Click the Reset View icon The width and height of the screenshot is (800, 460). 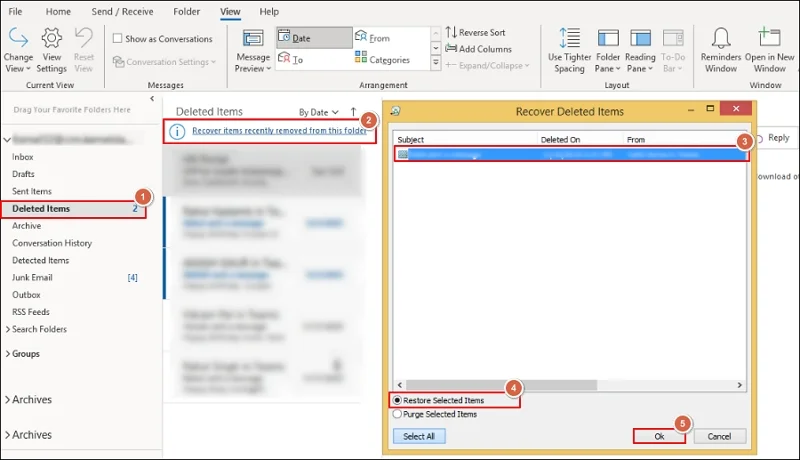click(x=84, y=38)
